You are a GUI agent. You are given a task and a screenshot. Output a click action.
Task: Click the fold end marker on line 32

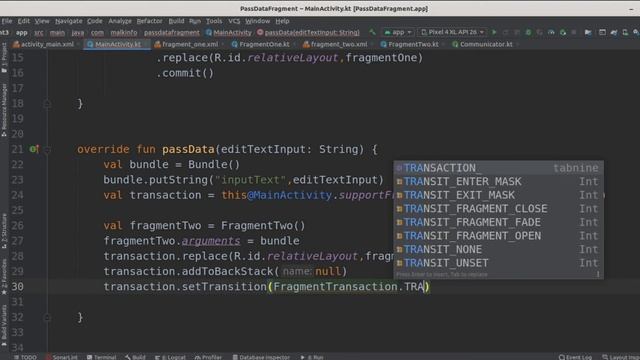point(47,318)
